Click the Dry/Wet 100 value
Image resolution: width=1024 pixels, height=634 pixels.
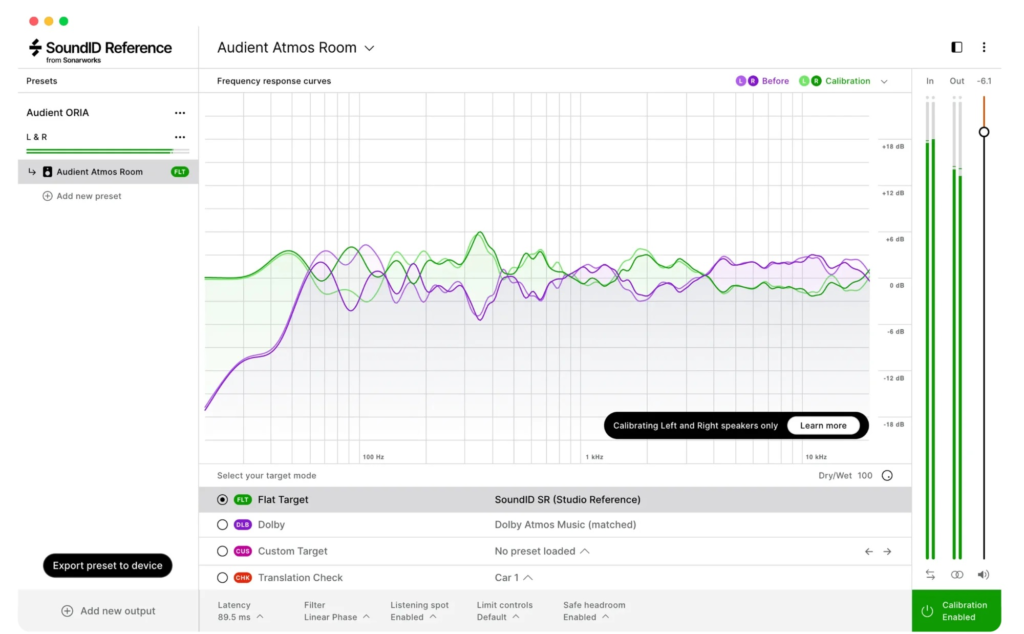[864, 475]
